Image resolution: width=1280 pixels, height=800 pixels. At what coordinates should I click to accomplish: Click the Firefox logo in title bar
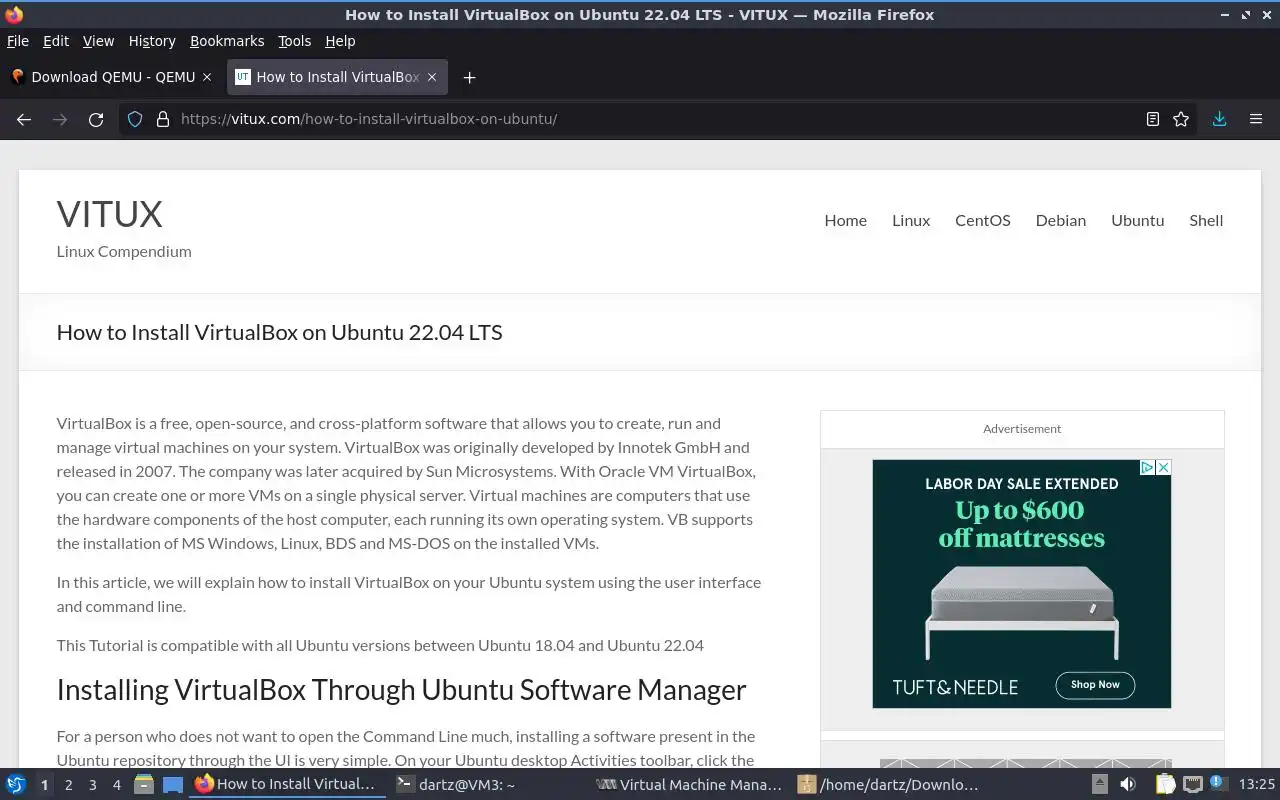pyautogui.click(x=14, y=14)
